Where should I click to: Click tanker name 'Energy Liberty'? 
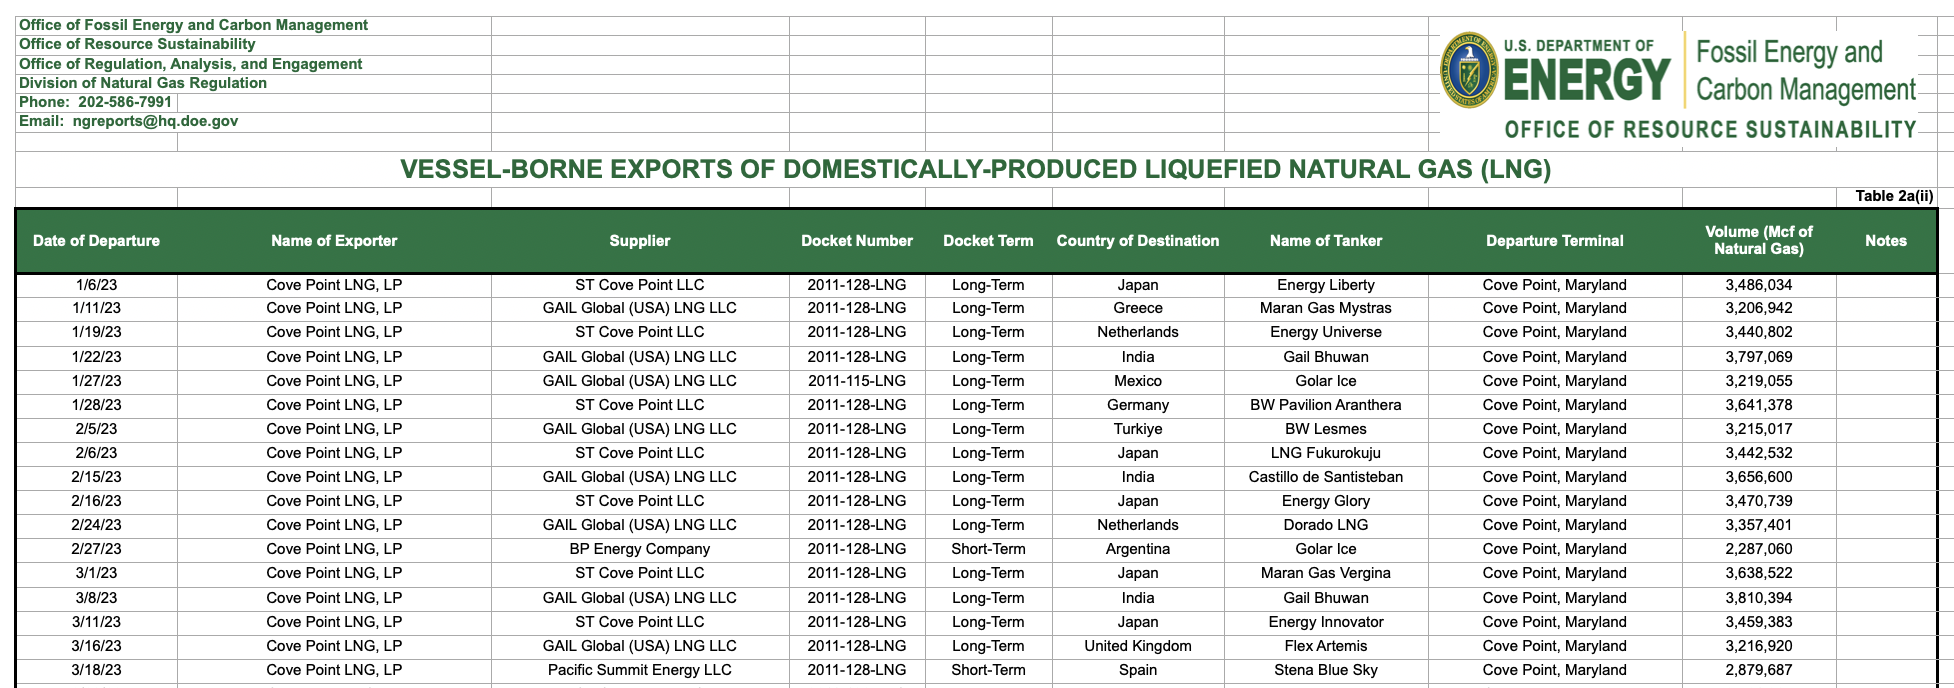(x=1326, y=285)
